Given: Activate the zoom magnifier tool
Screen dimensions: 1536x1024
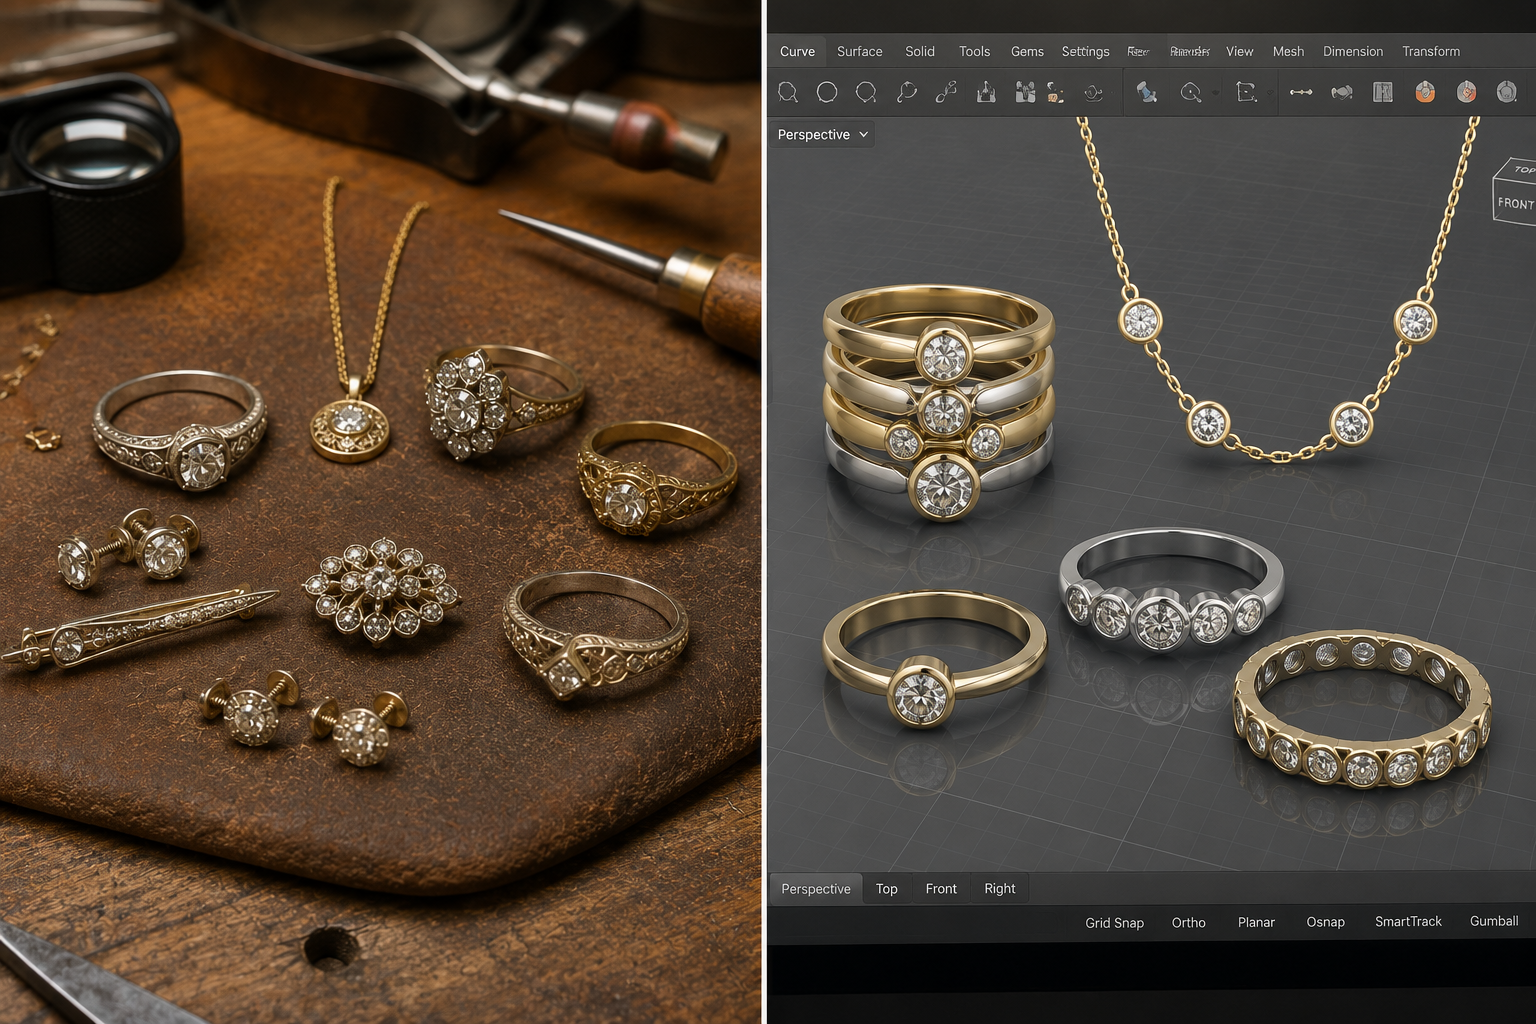Looking at the screenshot, I should coord(1190,93).
